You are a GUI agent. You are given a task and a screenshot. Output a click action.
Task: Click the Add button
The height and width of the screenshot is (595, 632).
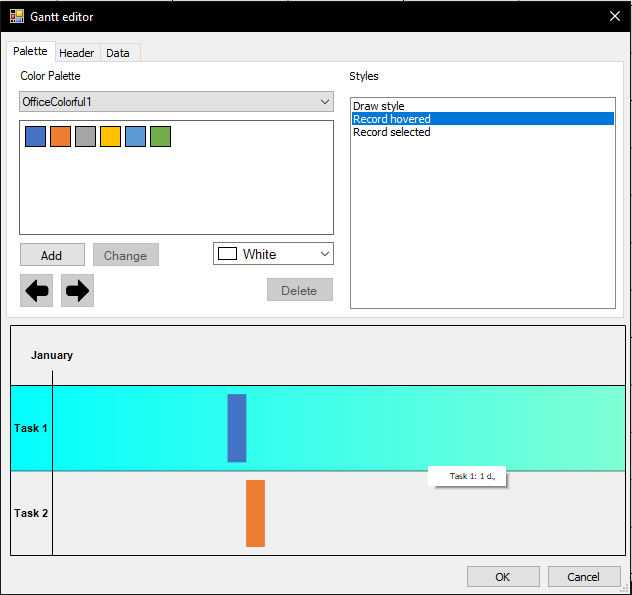[52, 255]
